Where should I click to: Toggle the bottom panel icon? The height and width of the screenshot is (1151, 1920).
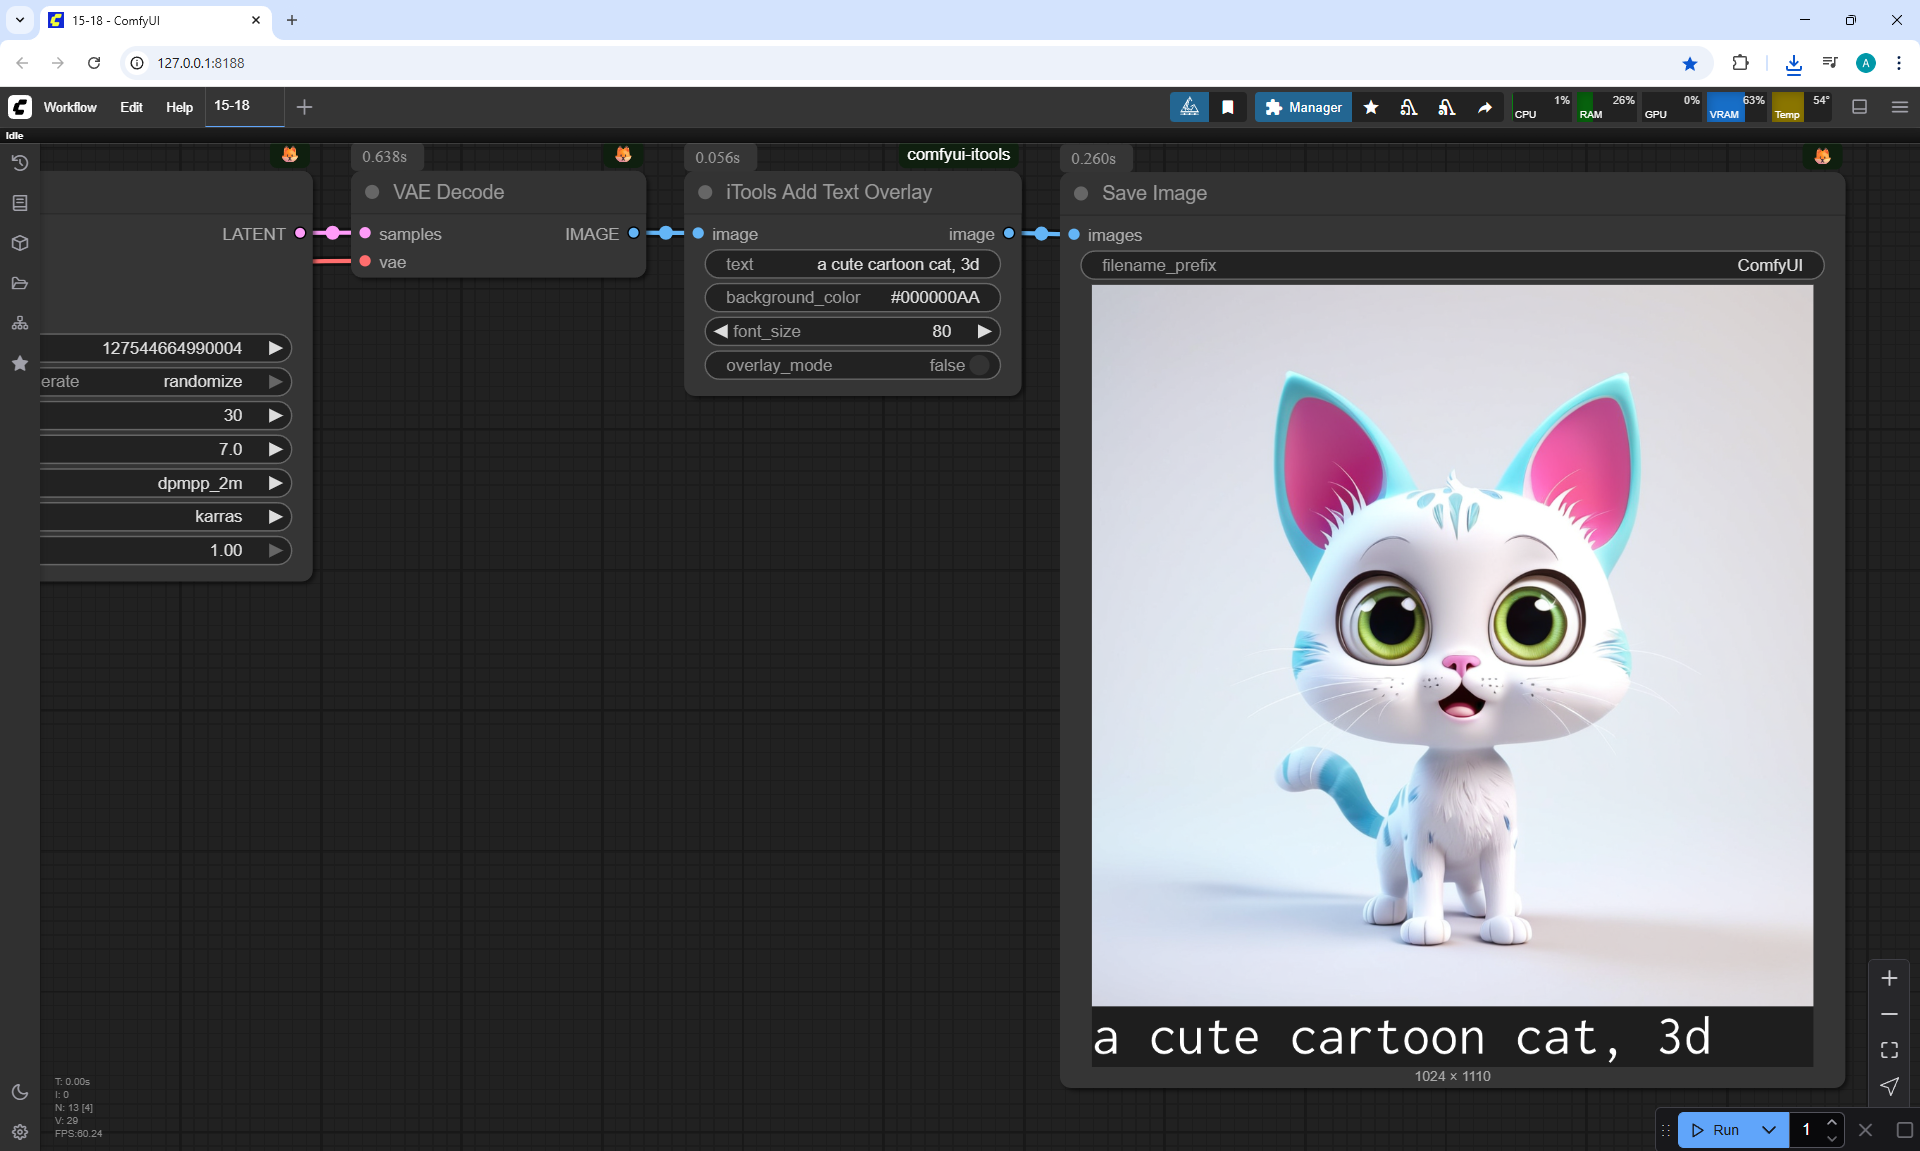point(1859,107)
